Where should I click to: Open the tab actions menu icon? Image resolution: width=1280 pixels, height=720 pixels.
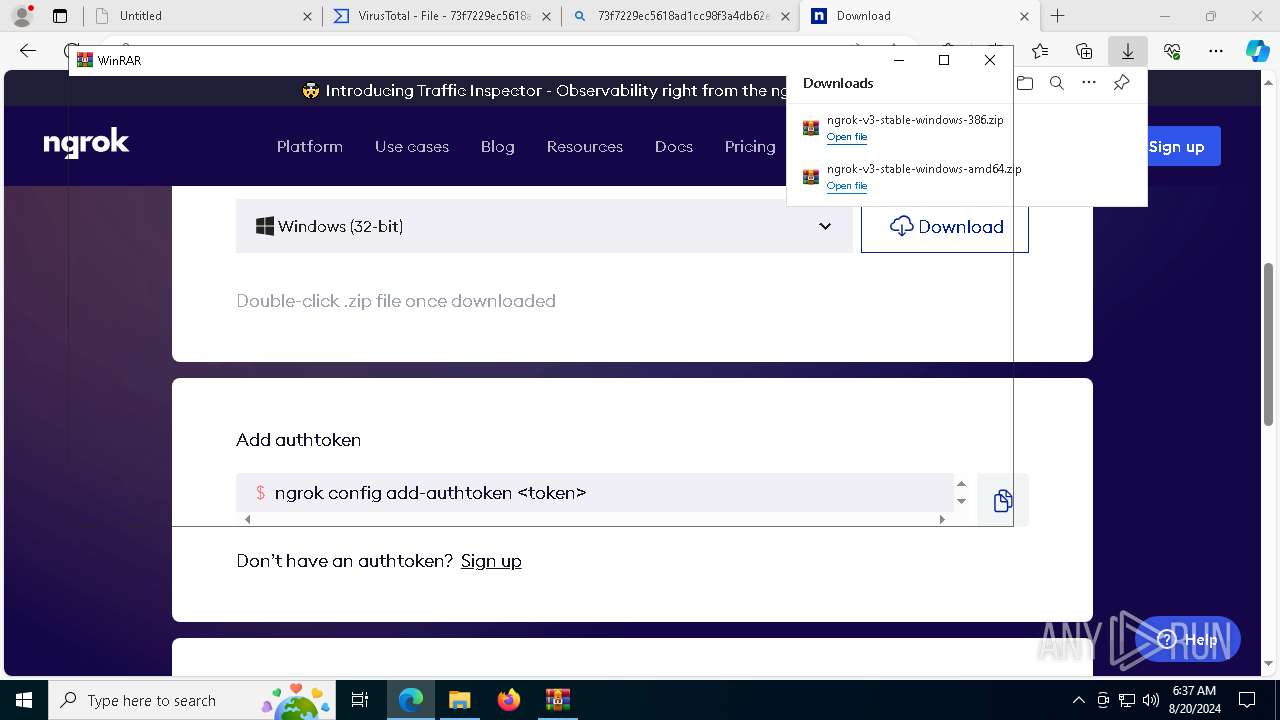[60, 16]
